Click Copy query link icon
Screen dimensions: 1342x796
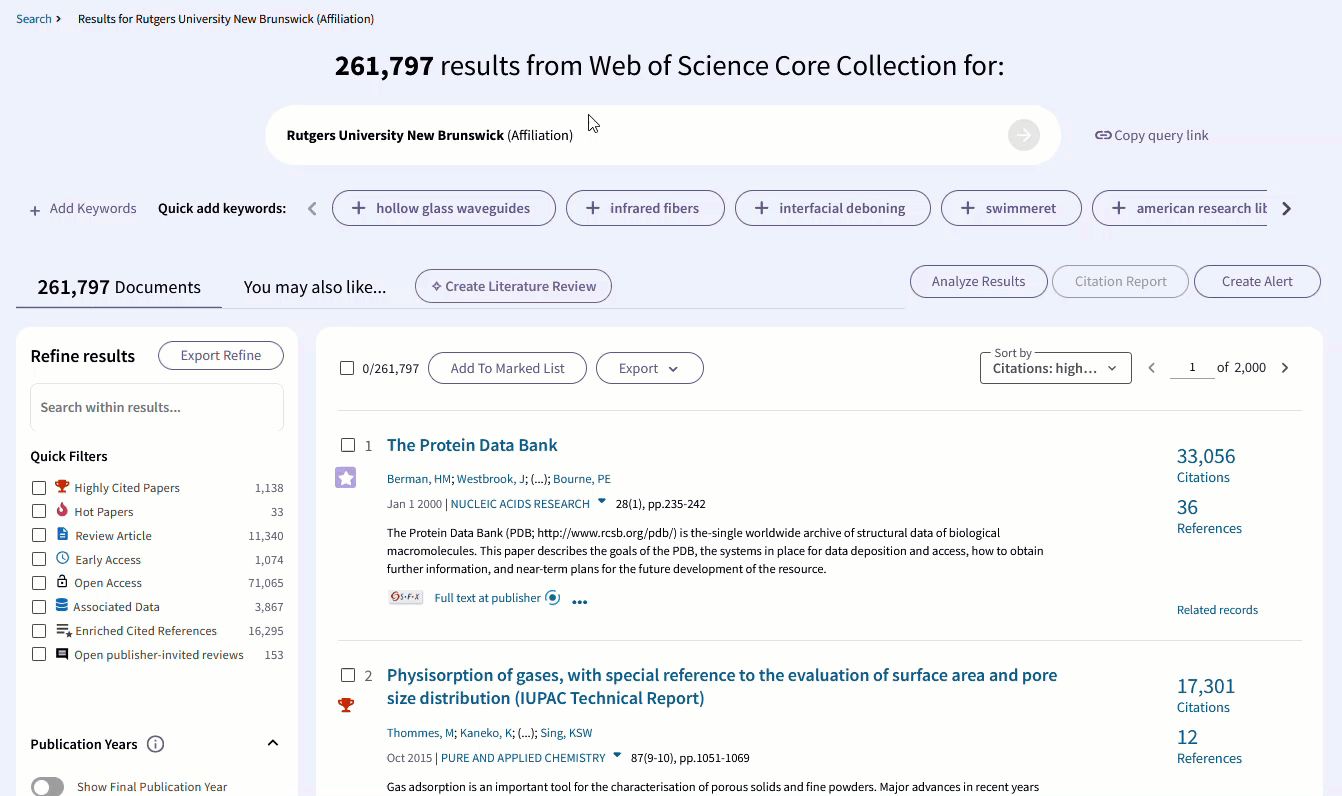tap(1103, 135)
